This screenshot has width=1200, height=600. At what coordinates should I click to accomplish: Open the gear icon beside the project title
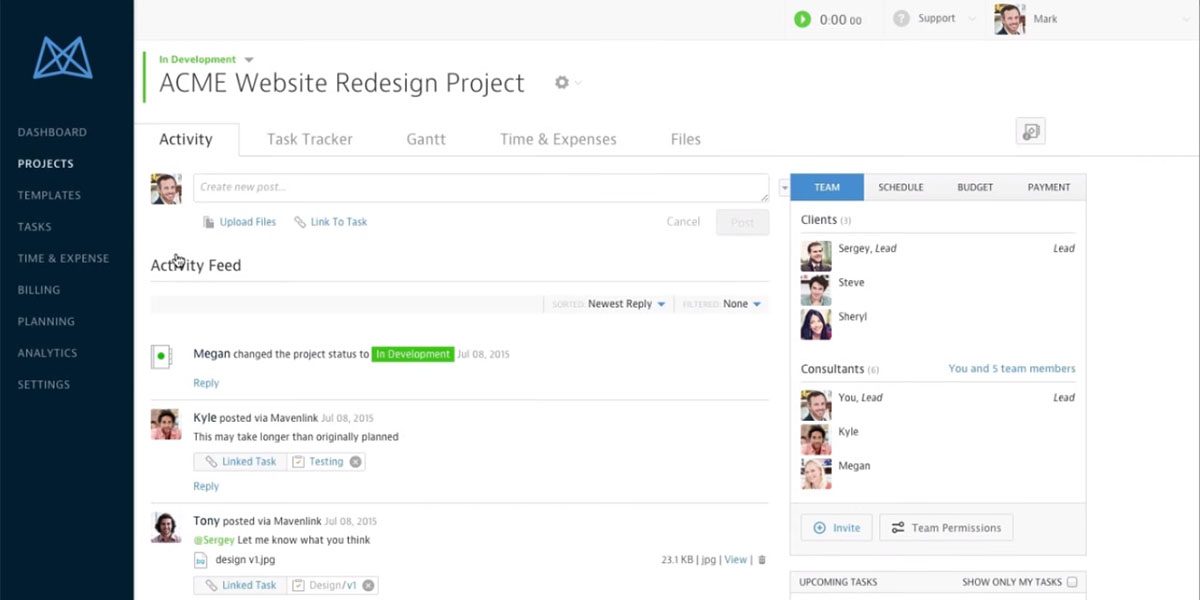558,83
